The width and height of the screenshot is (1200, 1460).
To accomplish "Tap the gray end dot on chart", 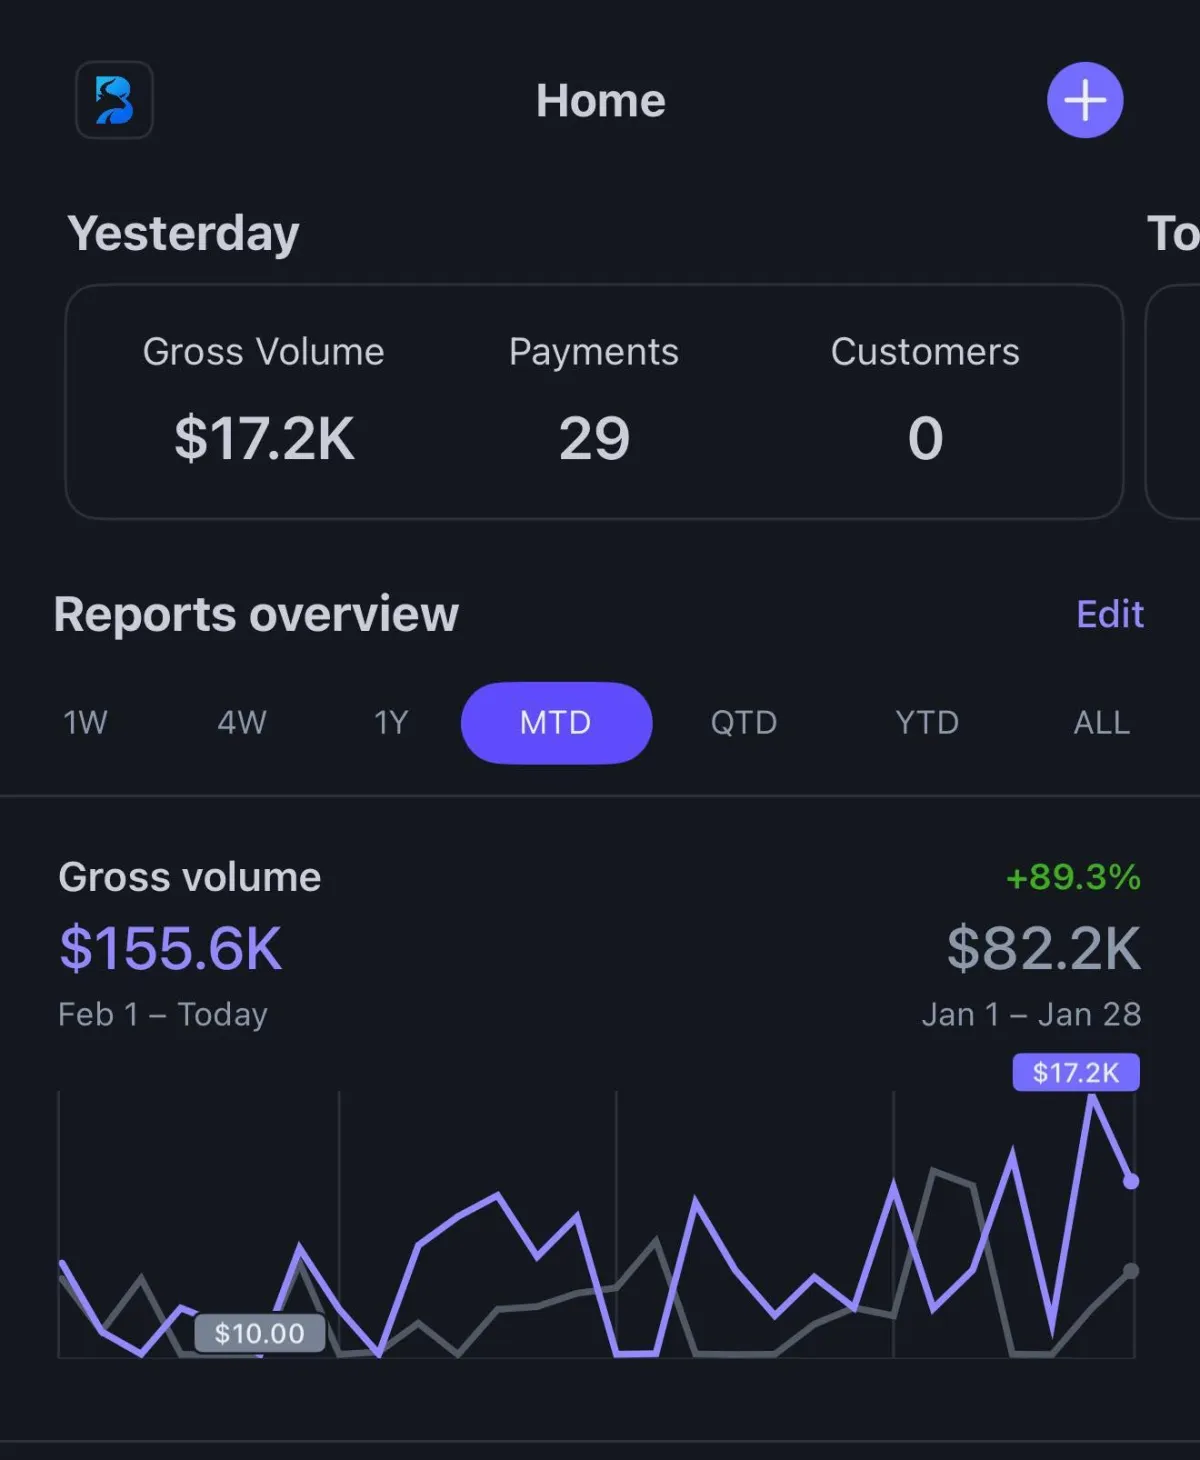I will coord(1131,1271).
